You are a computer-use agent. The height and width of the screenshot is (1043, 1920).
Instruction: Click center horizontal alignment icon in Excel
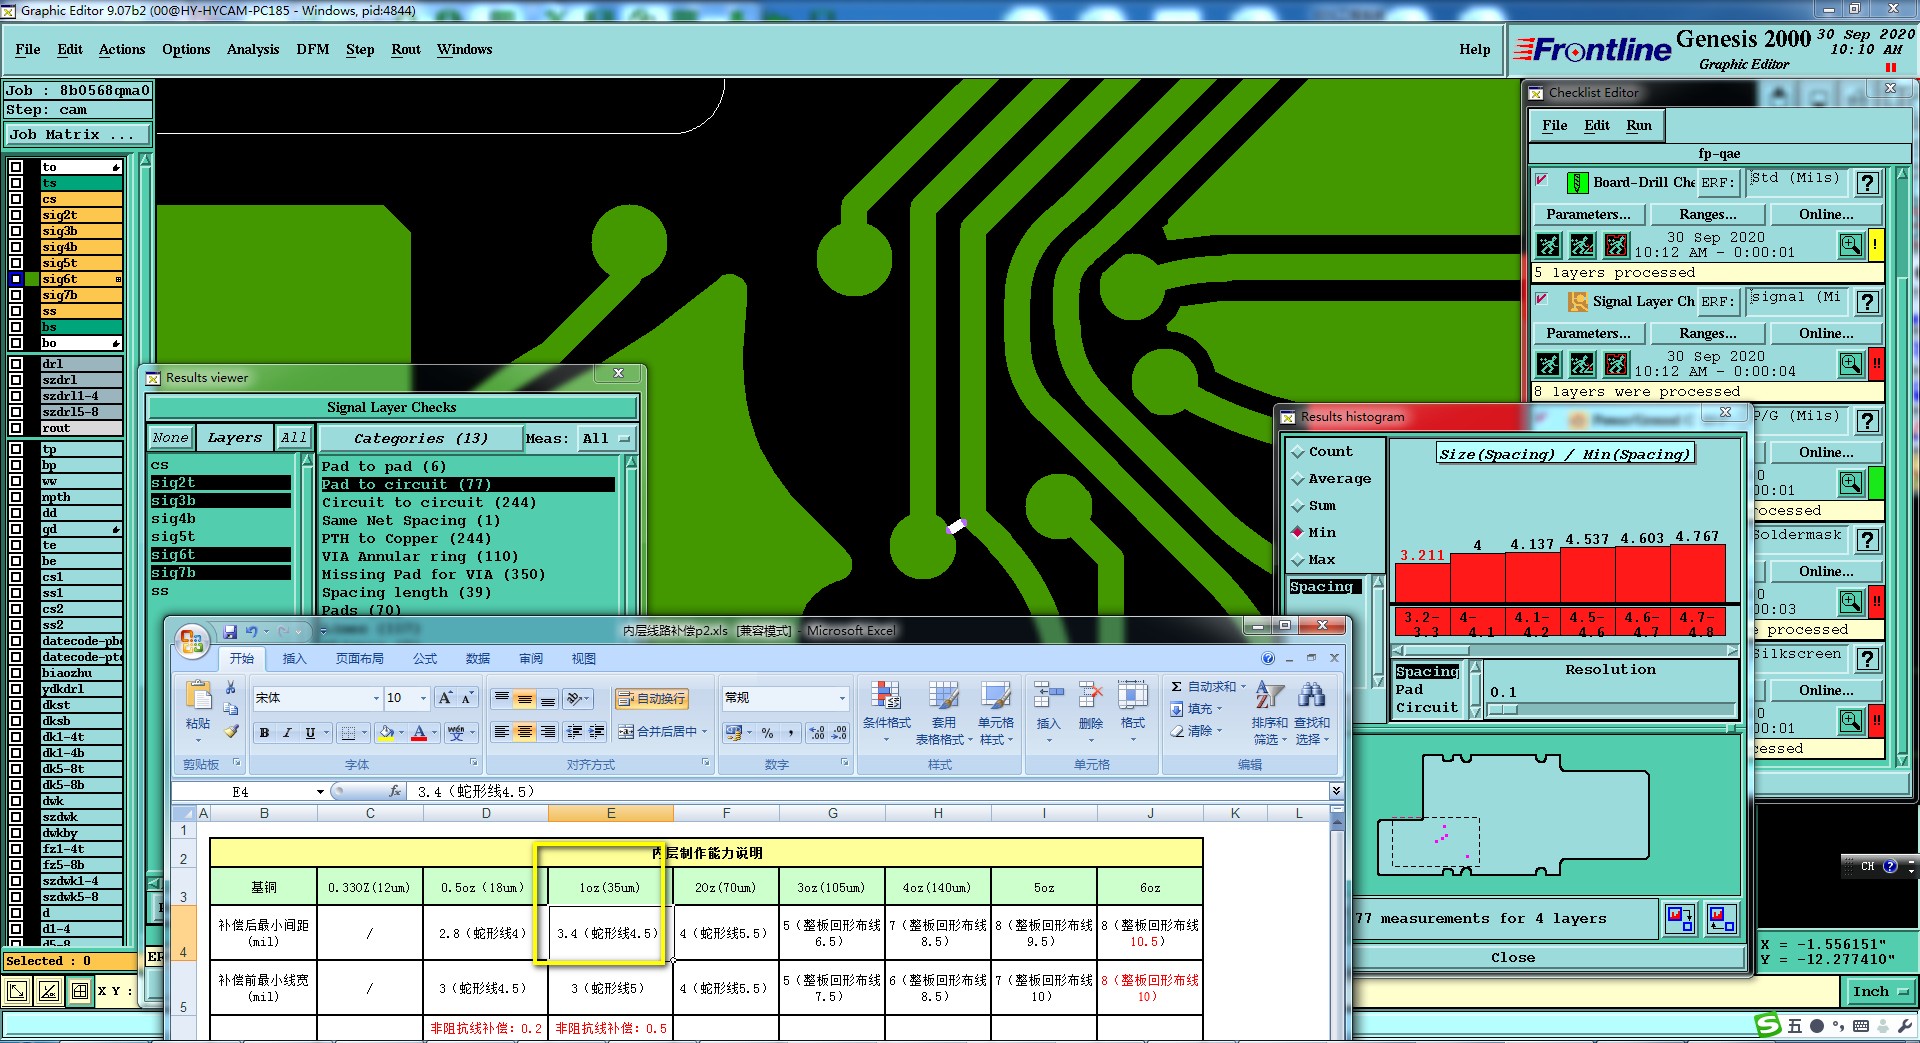coord(524,733)
